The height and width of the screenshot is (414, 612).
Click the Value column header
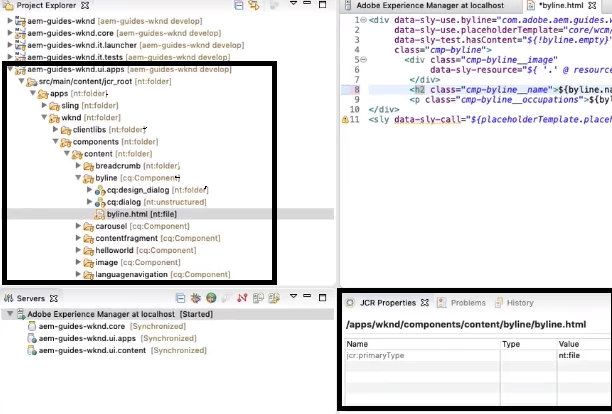(584, 344)
